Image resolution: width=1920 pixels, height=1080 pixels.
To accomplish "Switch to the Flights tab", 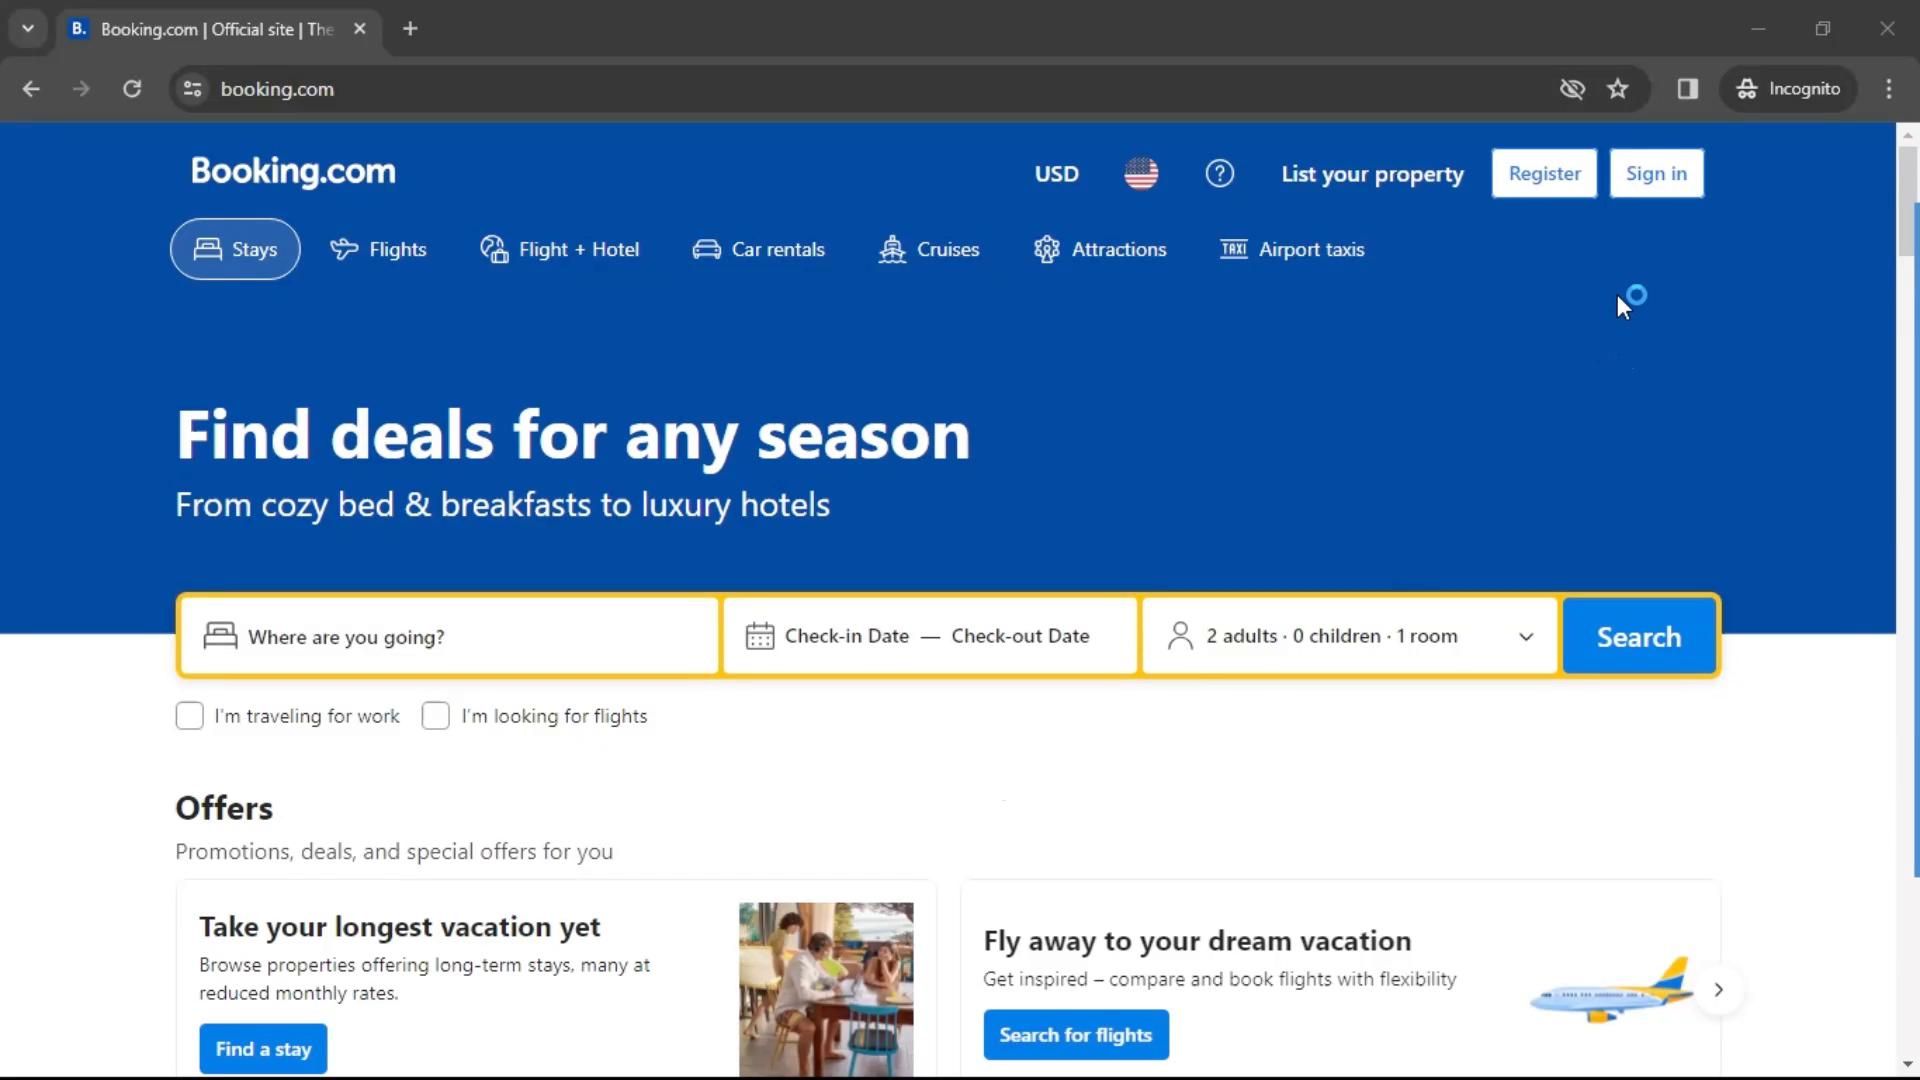I will click(x=378, y=249).
